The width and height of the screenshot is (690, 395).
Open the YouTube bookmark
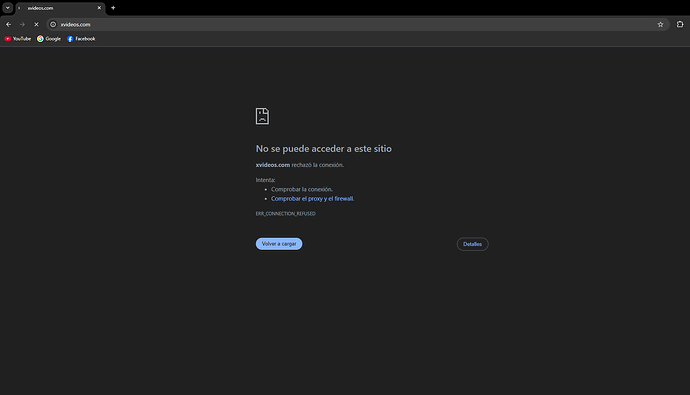[18, 39]
